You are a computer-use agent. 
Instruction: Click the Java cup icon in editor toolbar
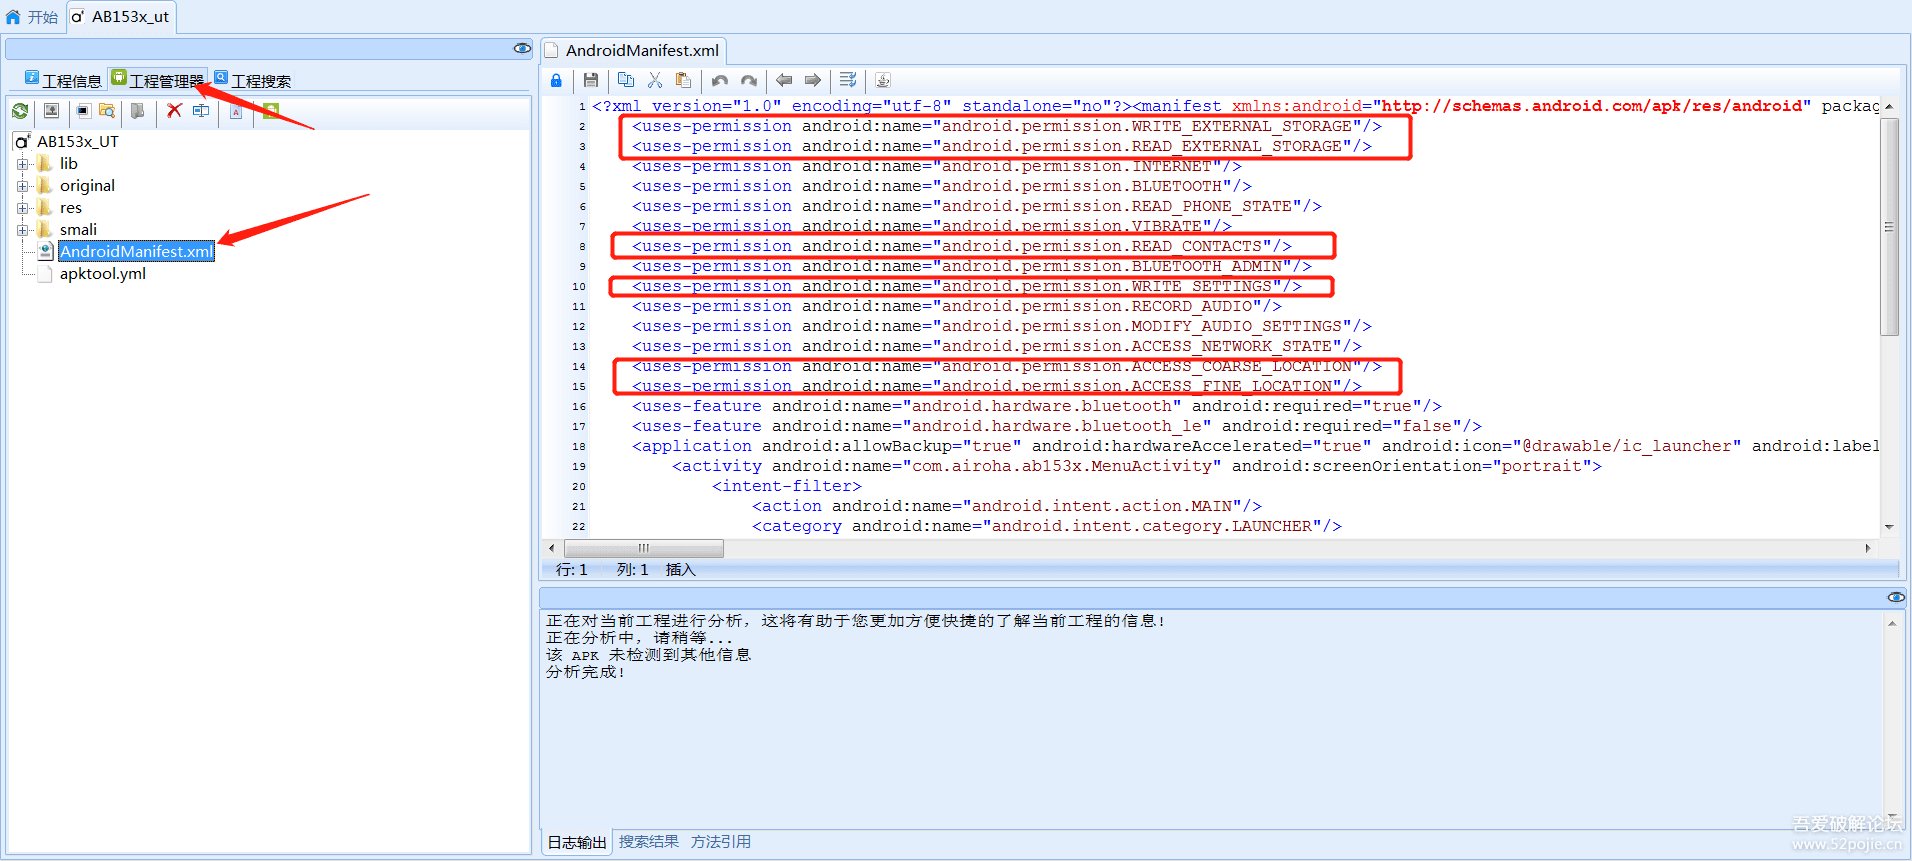point(882,81)
